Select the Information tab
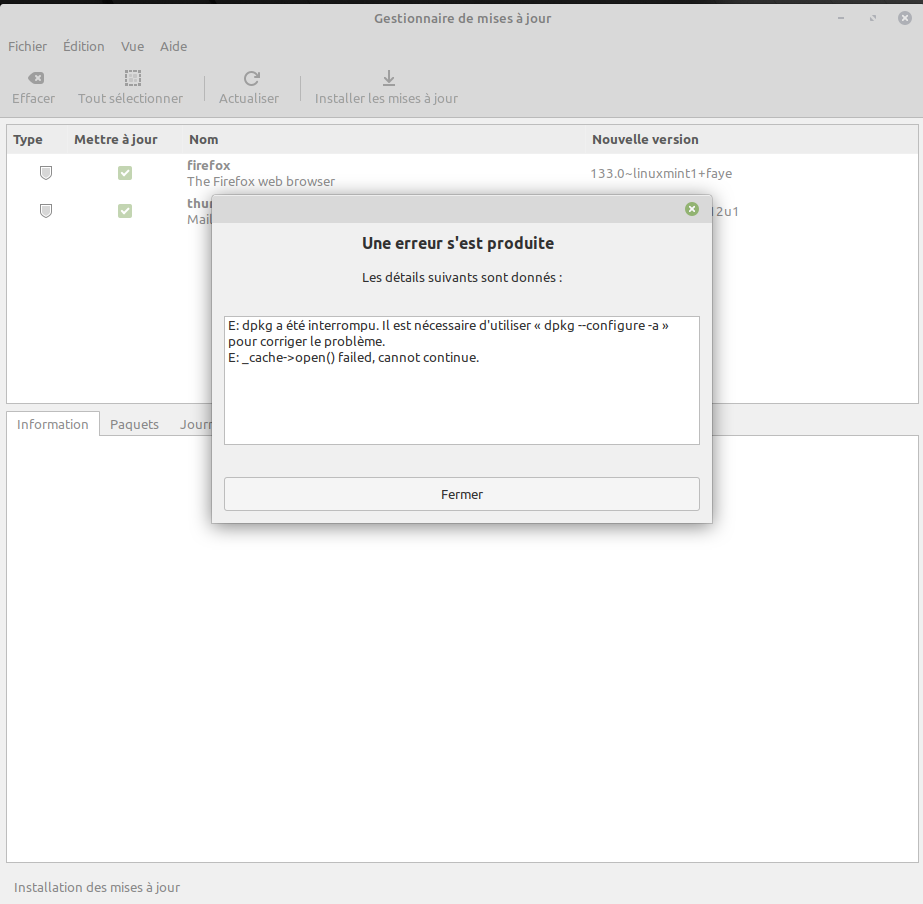Viewport: 923px width, 904px height. click(x=53, y=424)
